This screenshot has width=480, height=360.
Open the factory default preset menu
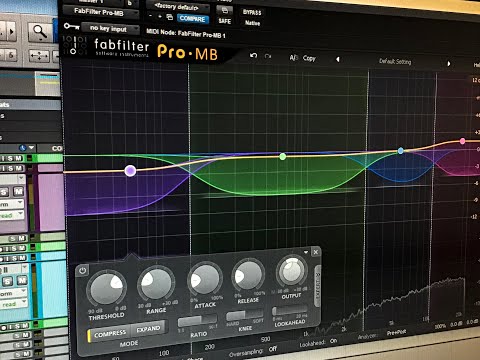pos(178,7)
